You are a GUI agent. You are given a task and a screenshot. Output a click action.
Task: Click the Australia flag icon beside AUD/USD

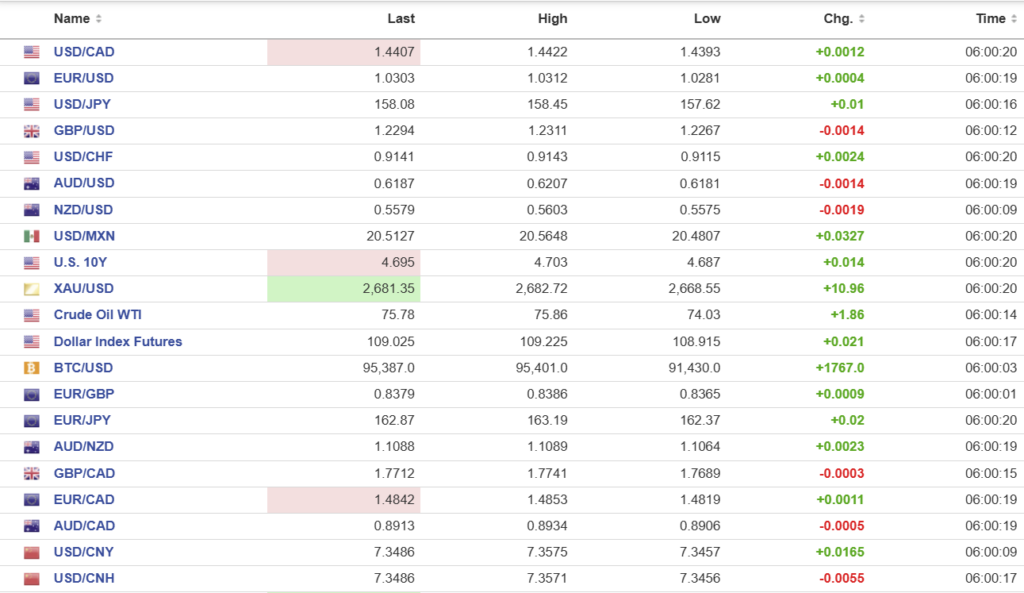[32, 184]
